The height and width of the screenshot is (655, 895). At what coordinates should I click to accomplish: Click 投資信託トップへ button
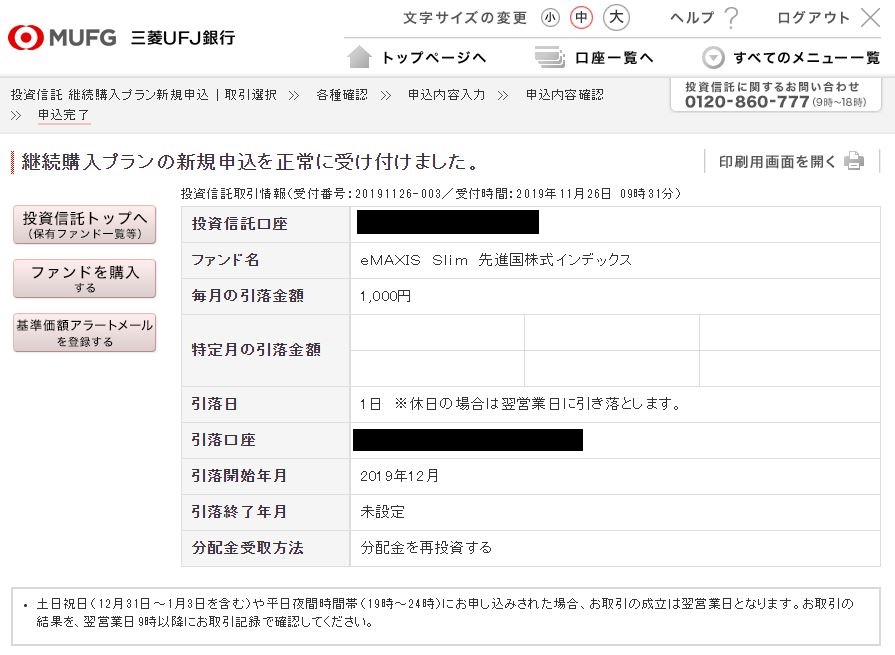(x=84, y=225)
